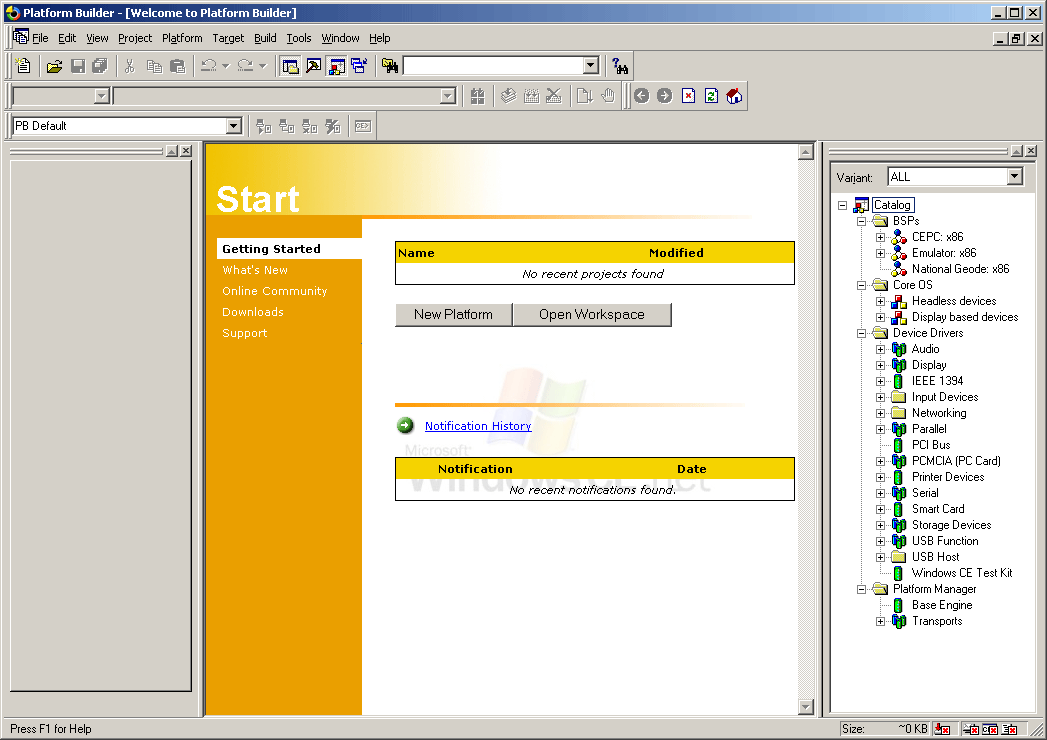Expand the Transports tree node
The height and width of the screenshot is (740, 1047).
(880, 621)
